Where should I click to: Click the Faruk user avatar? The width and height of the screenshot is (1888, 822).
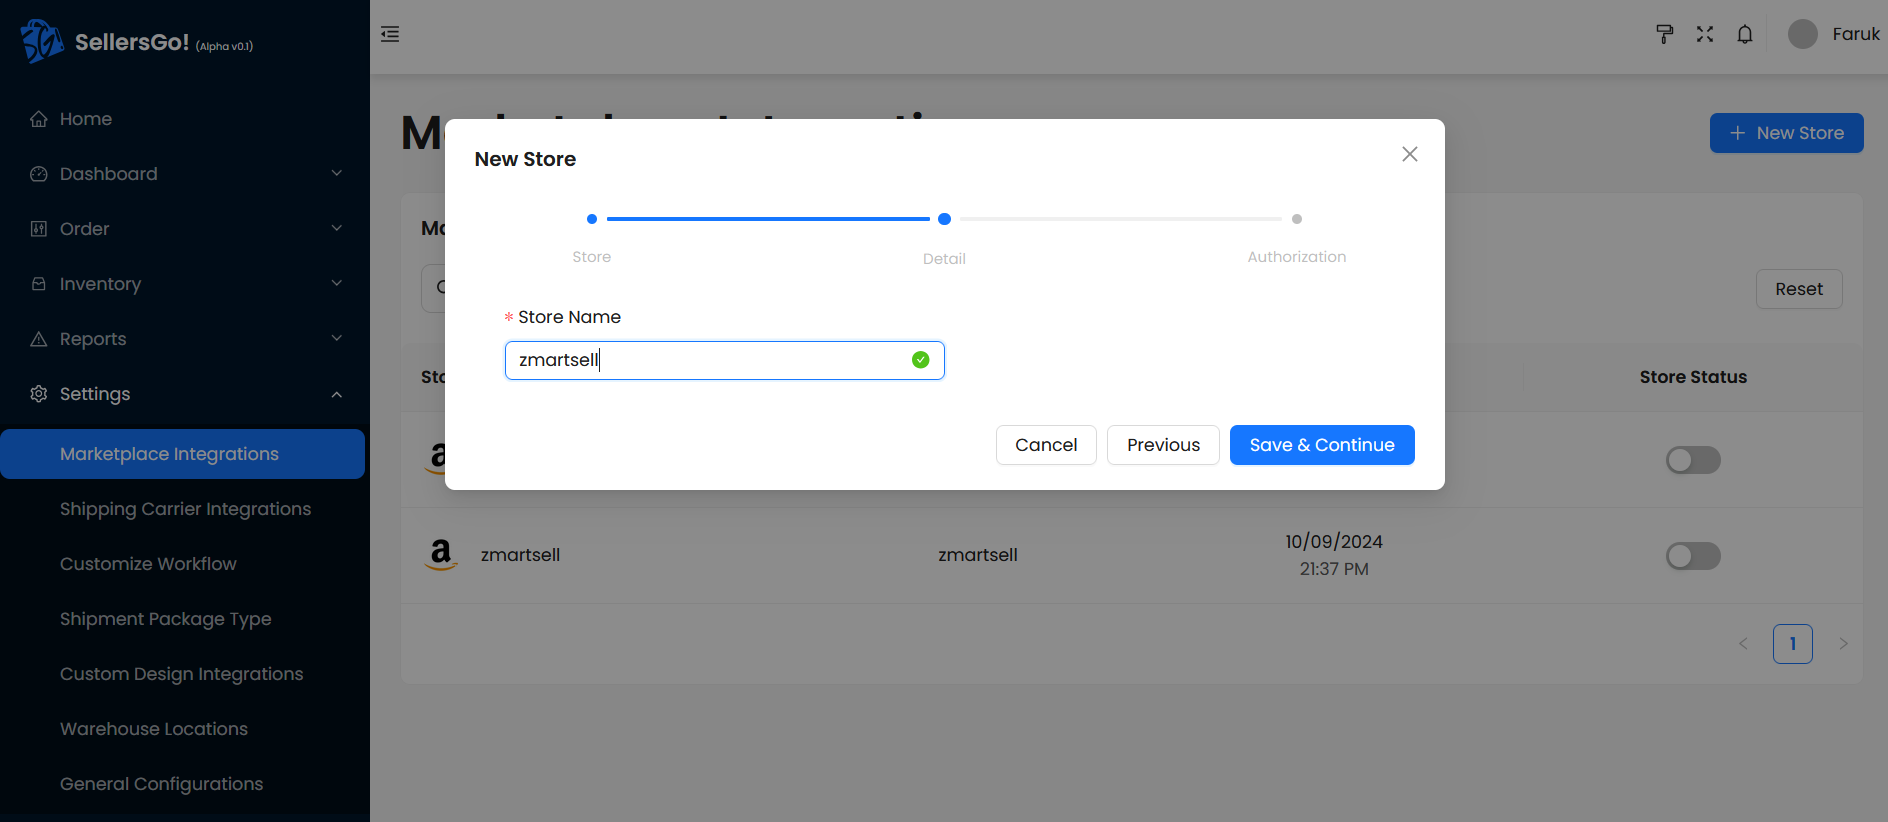(1802, 34)
